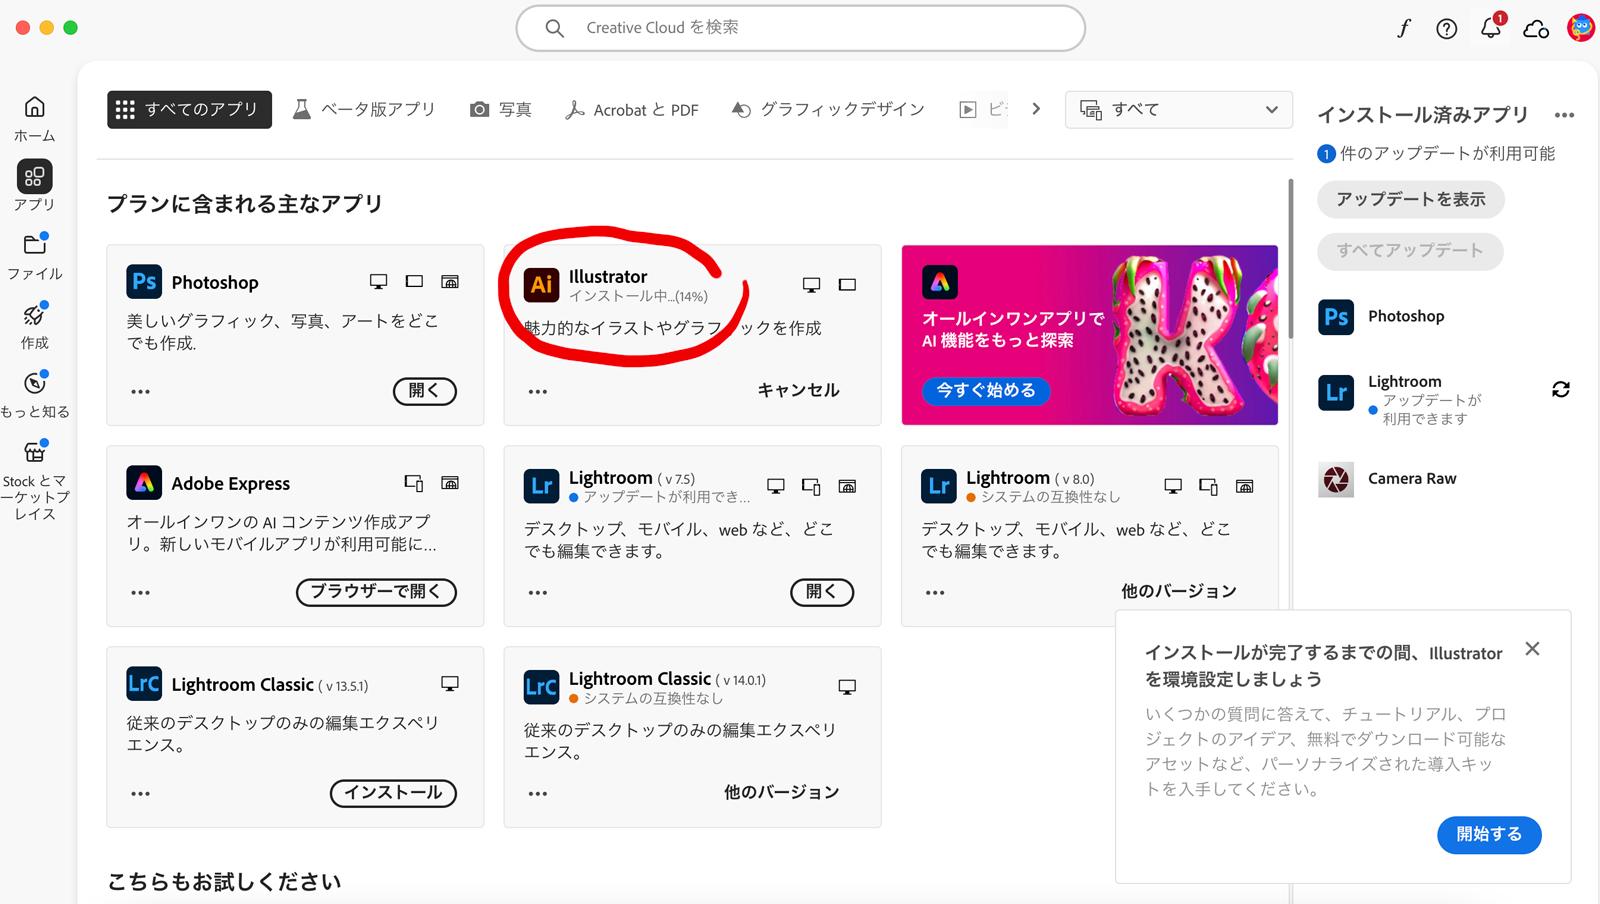Open the cloud sync status icon
This screenshot has width=1600, height=904.
tap(1536, 29)
